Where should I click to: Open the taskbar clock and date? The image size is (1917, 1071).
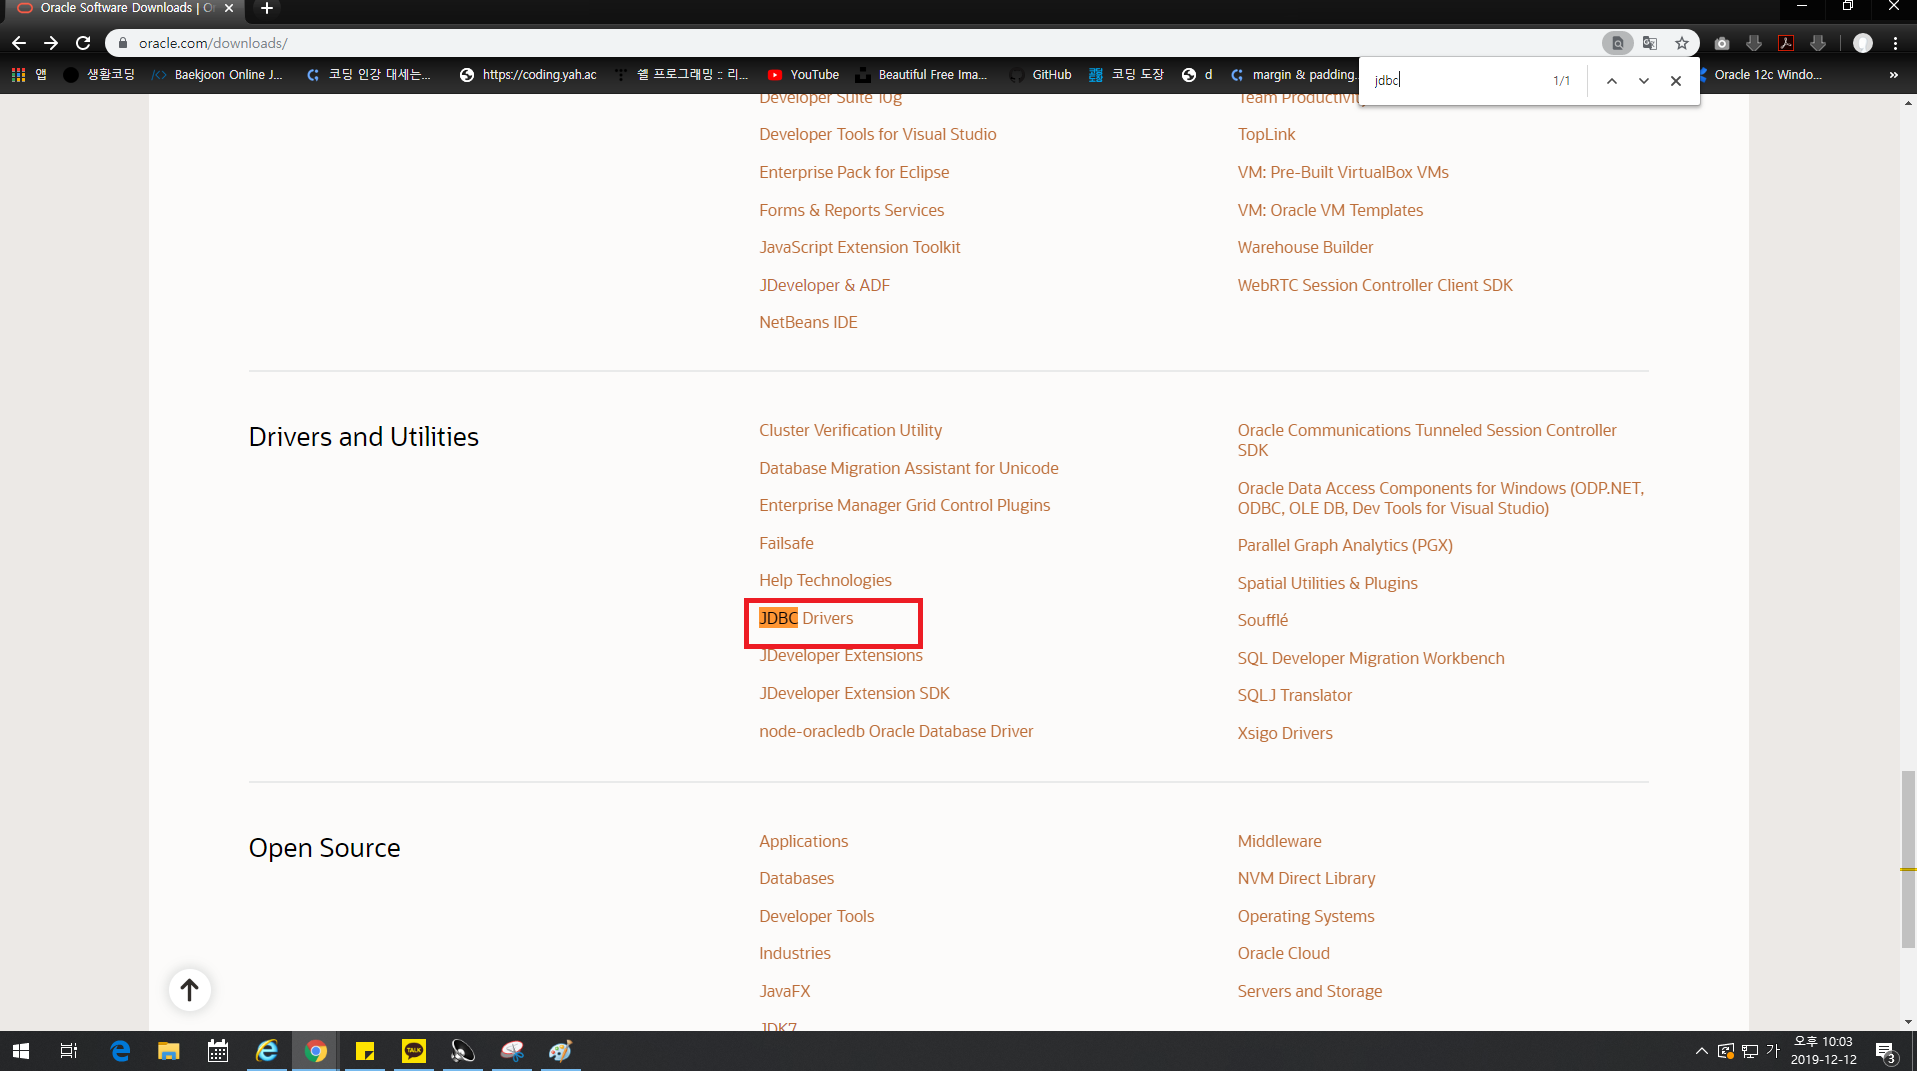click(1824, 1051)
